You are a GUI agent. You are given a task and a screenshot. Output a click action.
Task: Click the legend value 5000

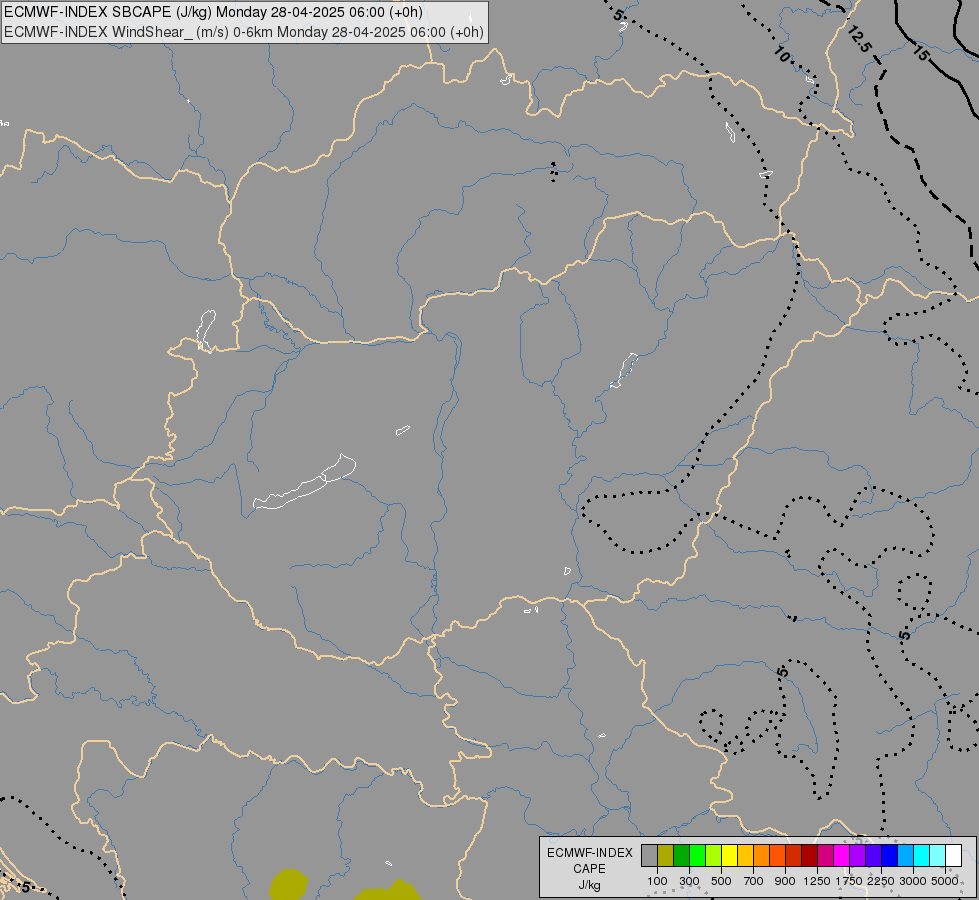[x=945, y=881]
